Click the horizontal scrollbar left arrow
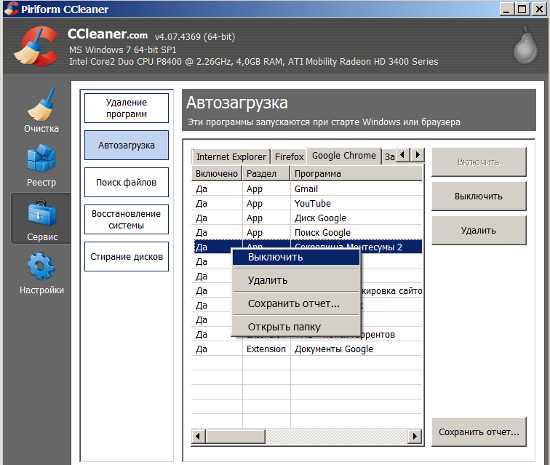550x465 pixels. [198, 436]
